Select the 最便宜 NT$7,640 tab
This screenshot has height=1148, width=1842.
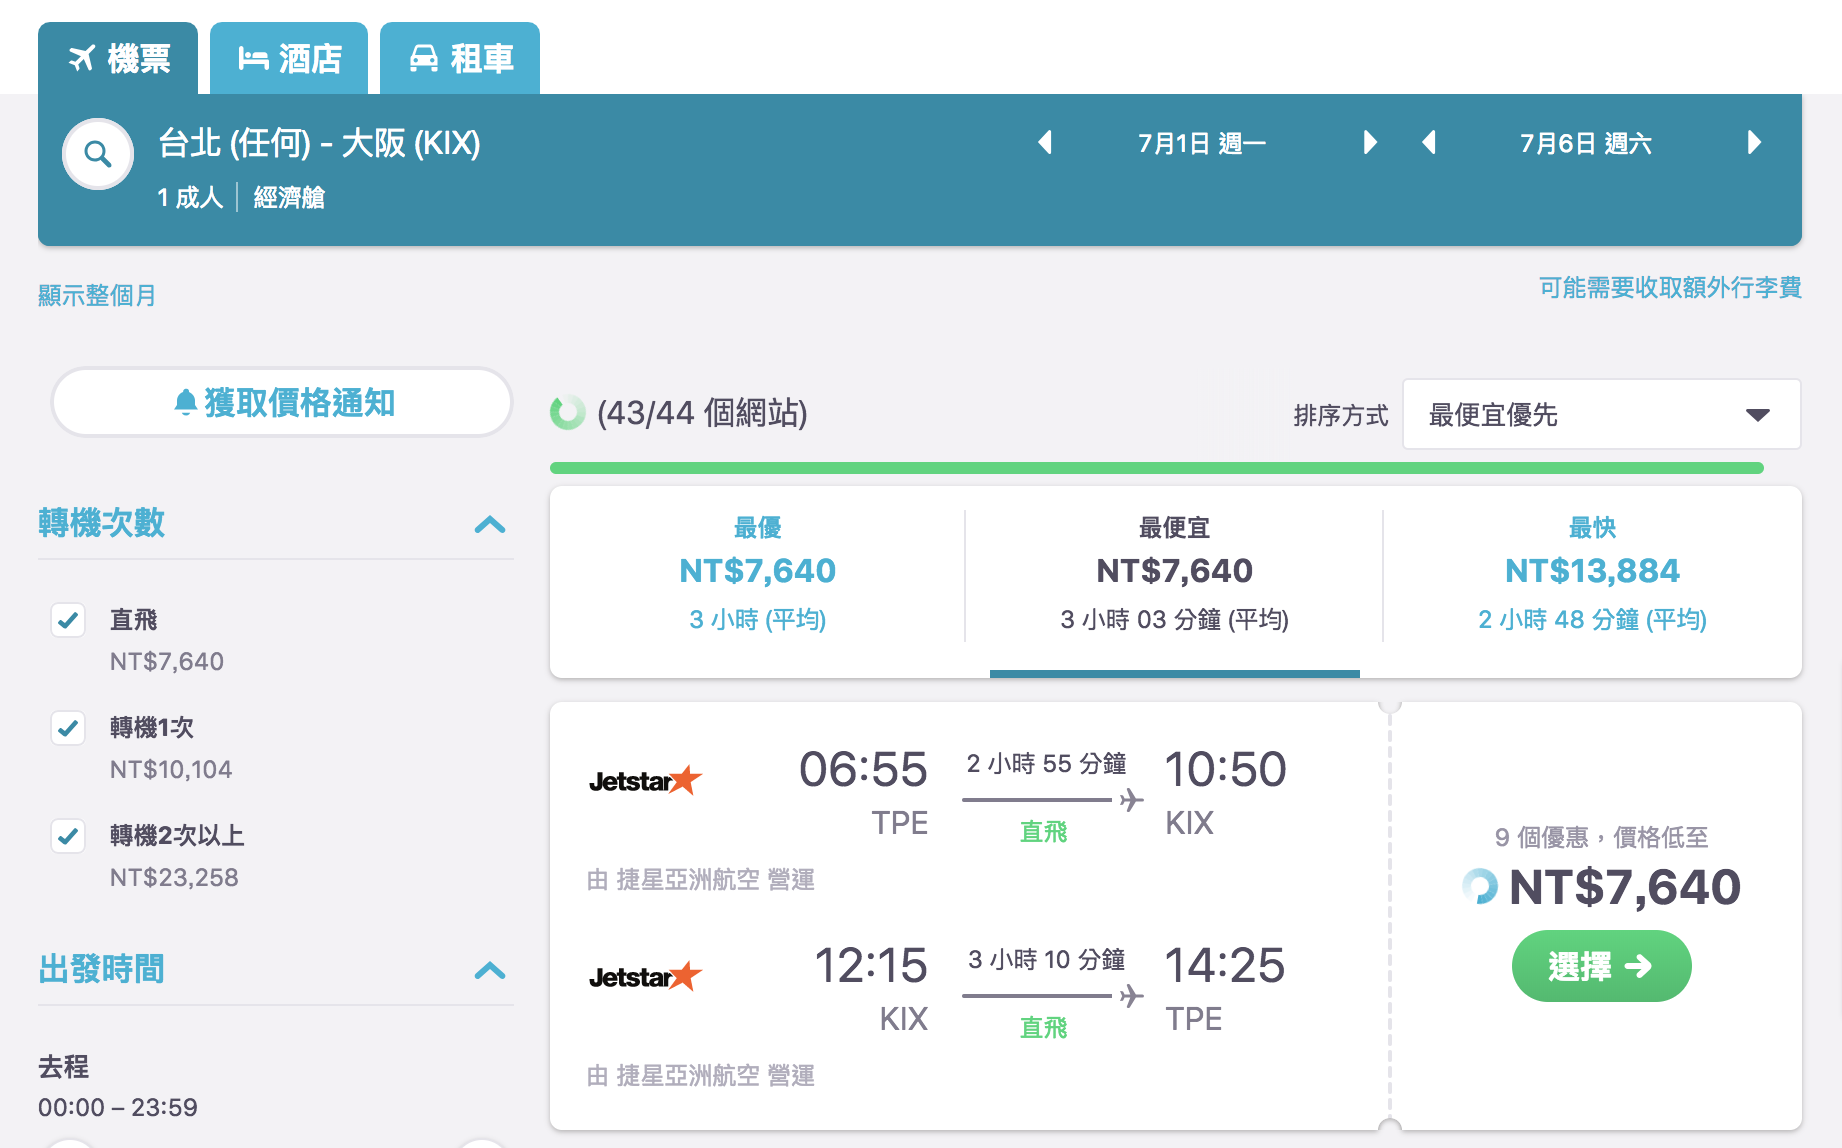(x=1174, y=580)
